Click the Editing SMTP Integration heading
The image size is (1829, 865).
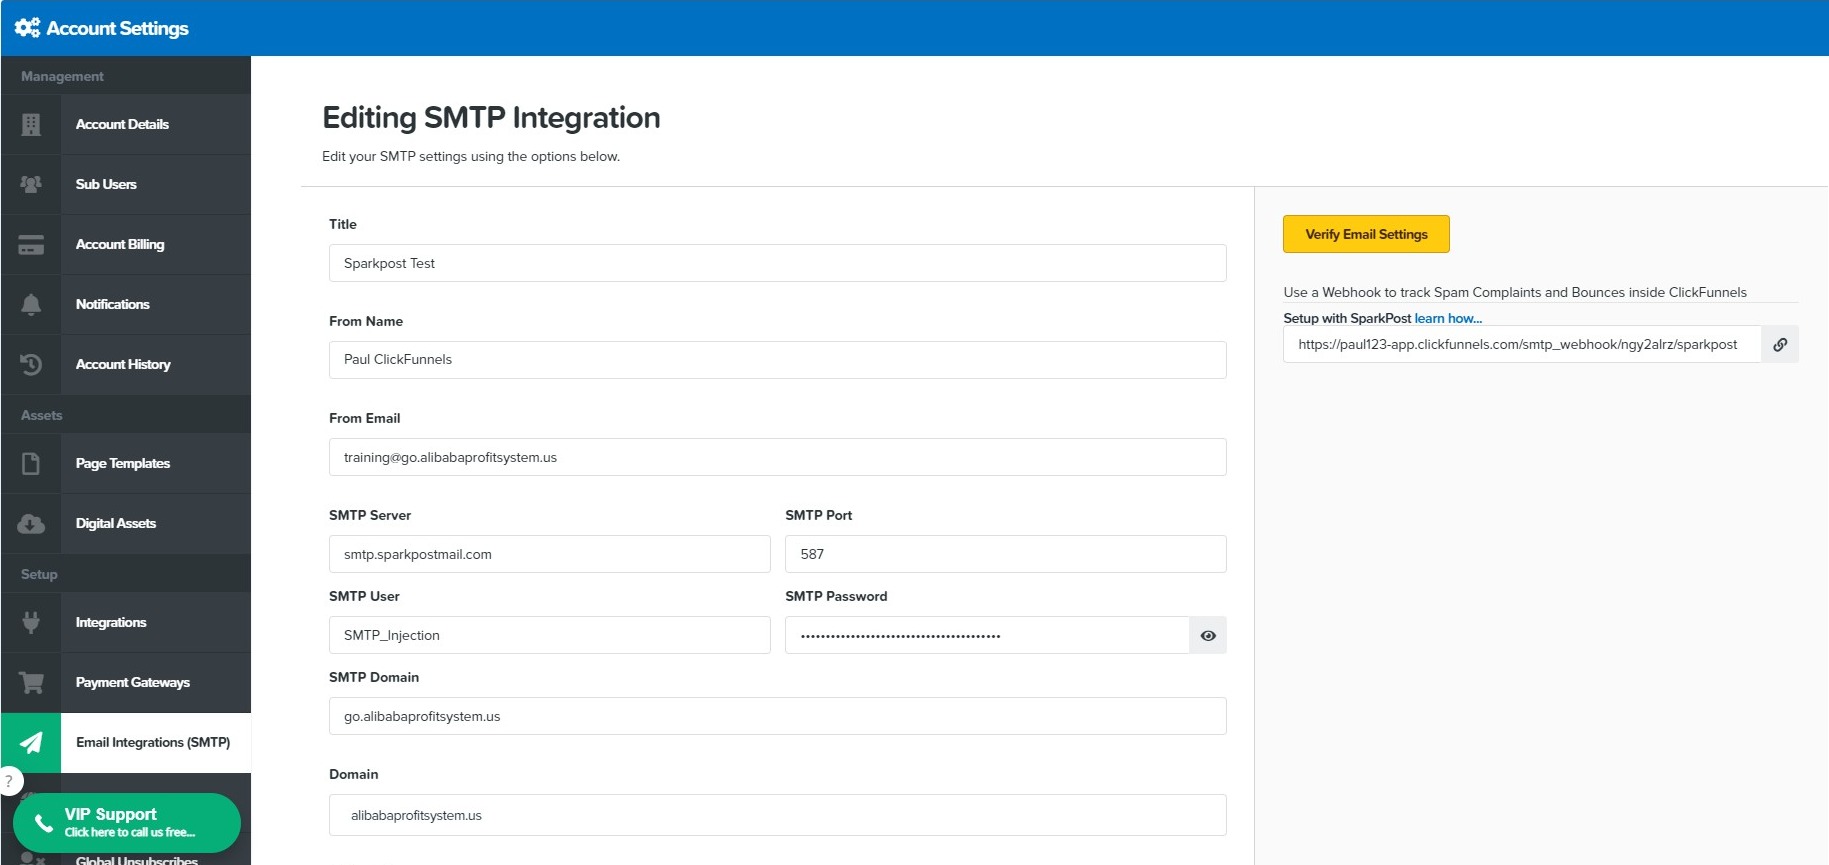[x=491, y=117]
